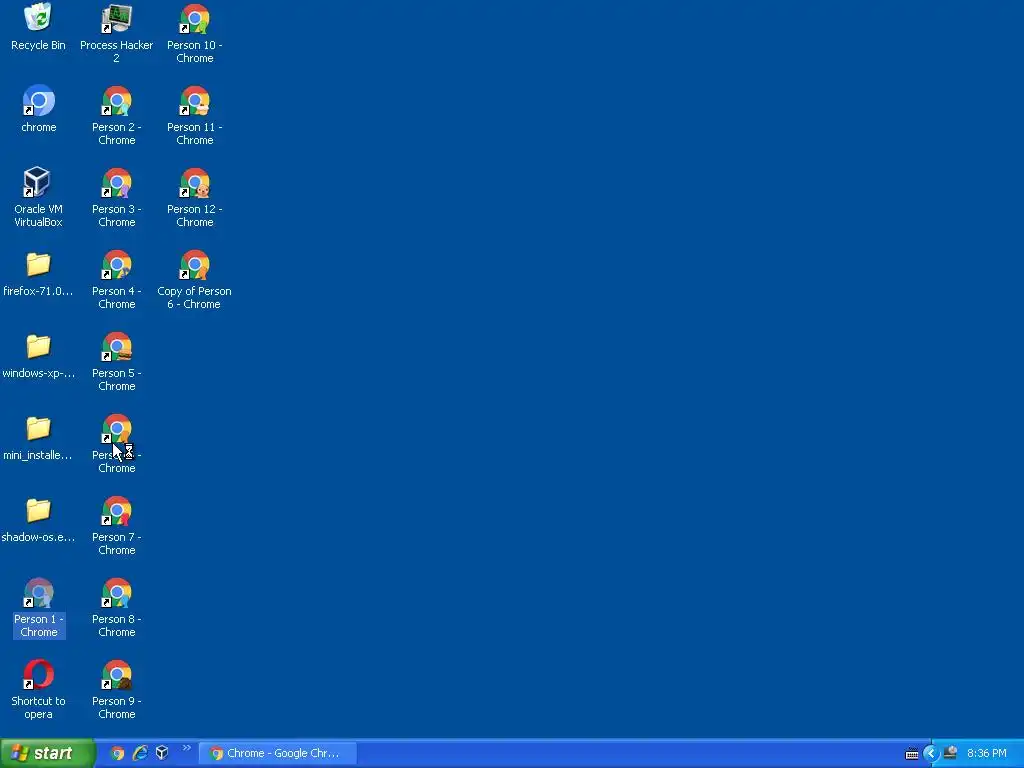Show hidden system tray icons
This screenshot has height=768, width=1024.
tap(931, 754)
